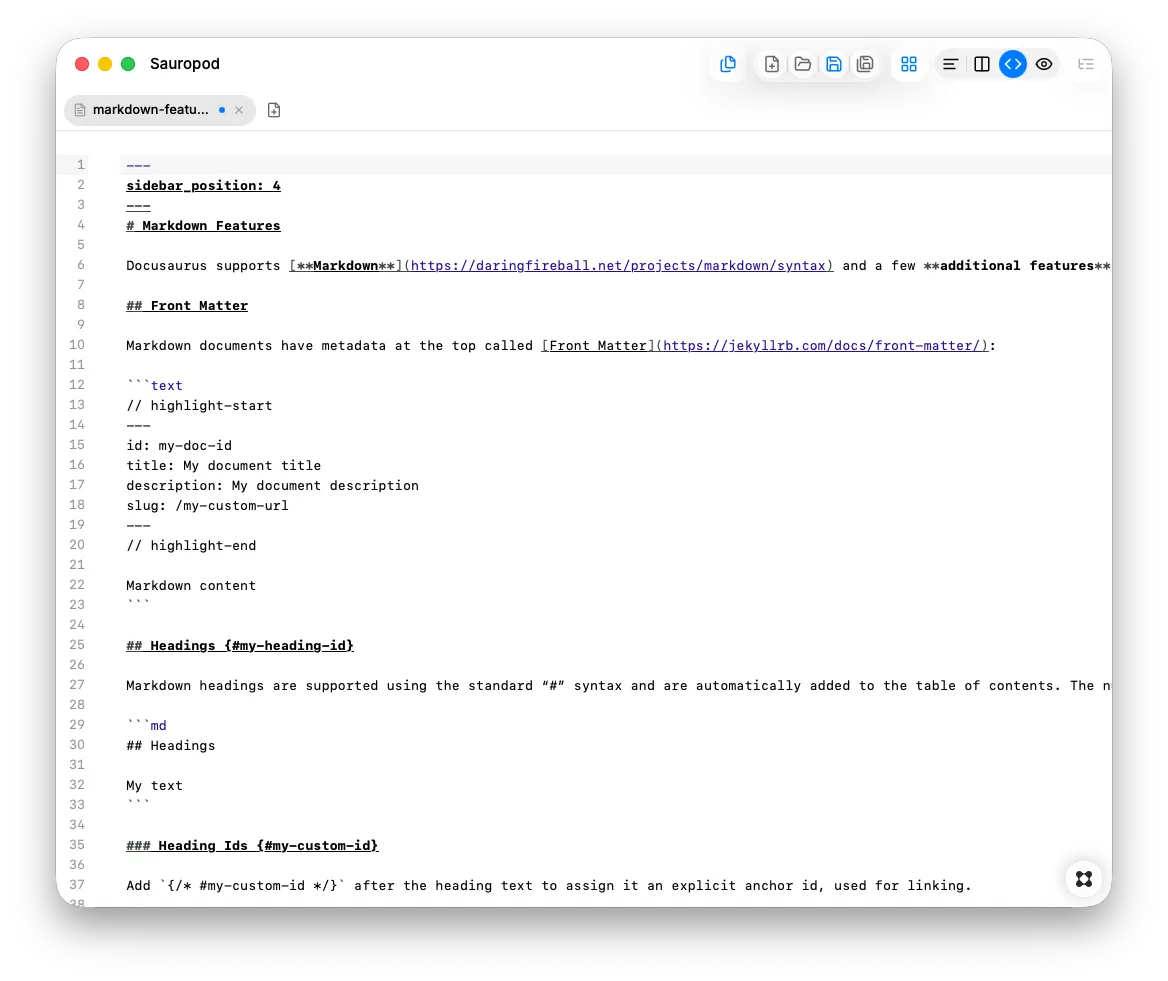
Task: Click the save all icon
Action: click(x=865, y=64)
